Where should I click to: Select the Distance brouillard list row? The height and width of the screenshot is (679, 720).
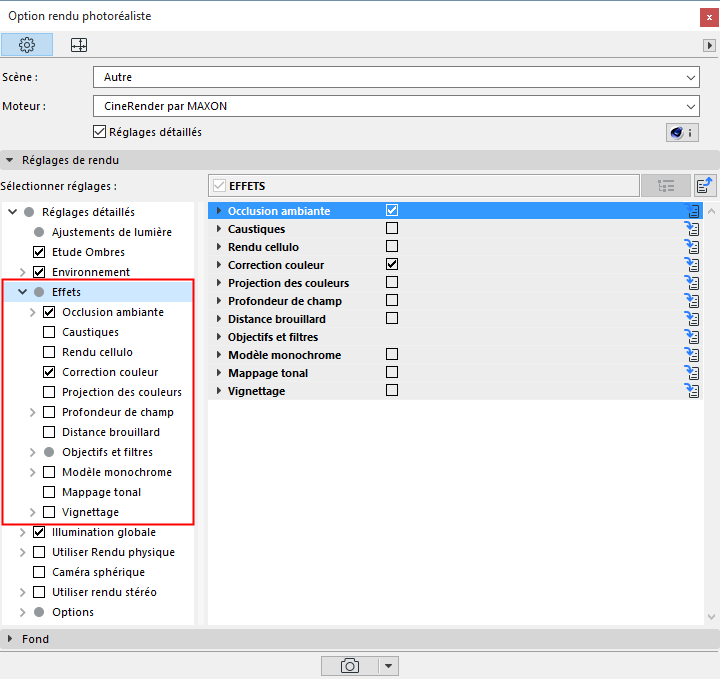tap(455, 319)
